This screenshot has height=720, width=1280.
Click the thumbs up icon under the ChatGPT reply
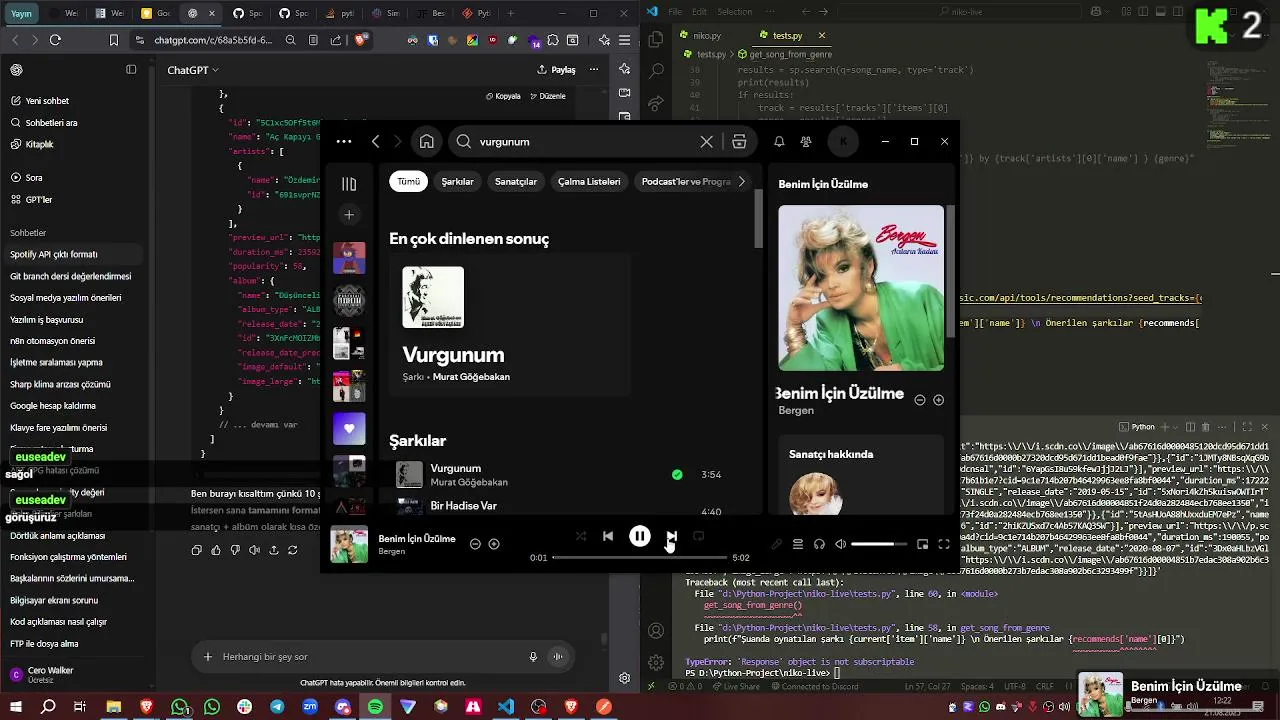pyautogui.click(x=216, y=550)
